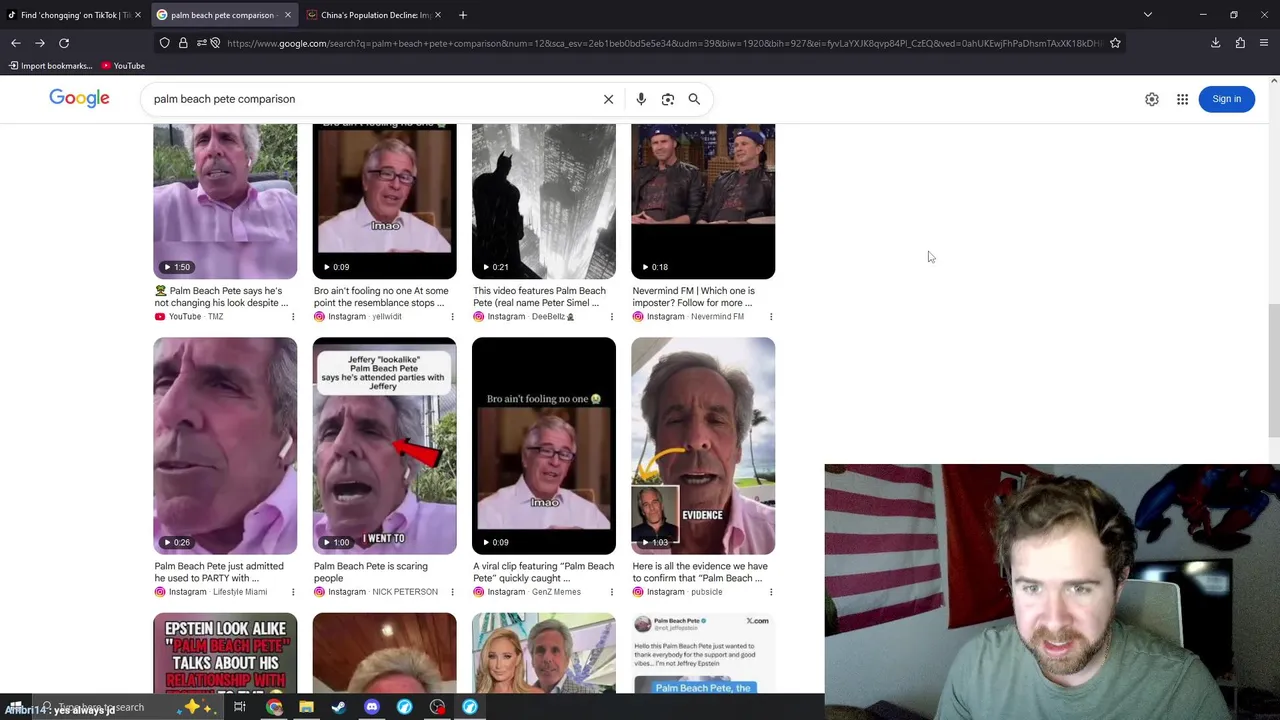Open Steam from the taskbar

click(339, 707)
